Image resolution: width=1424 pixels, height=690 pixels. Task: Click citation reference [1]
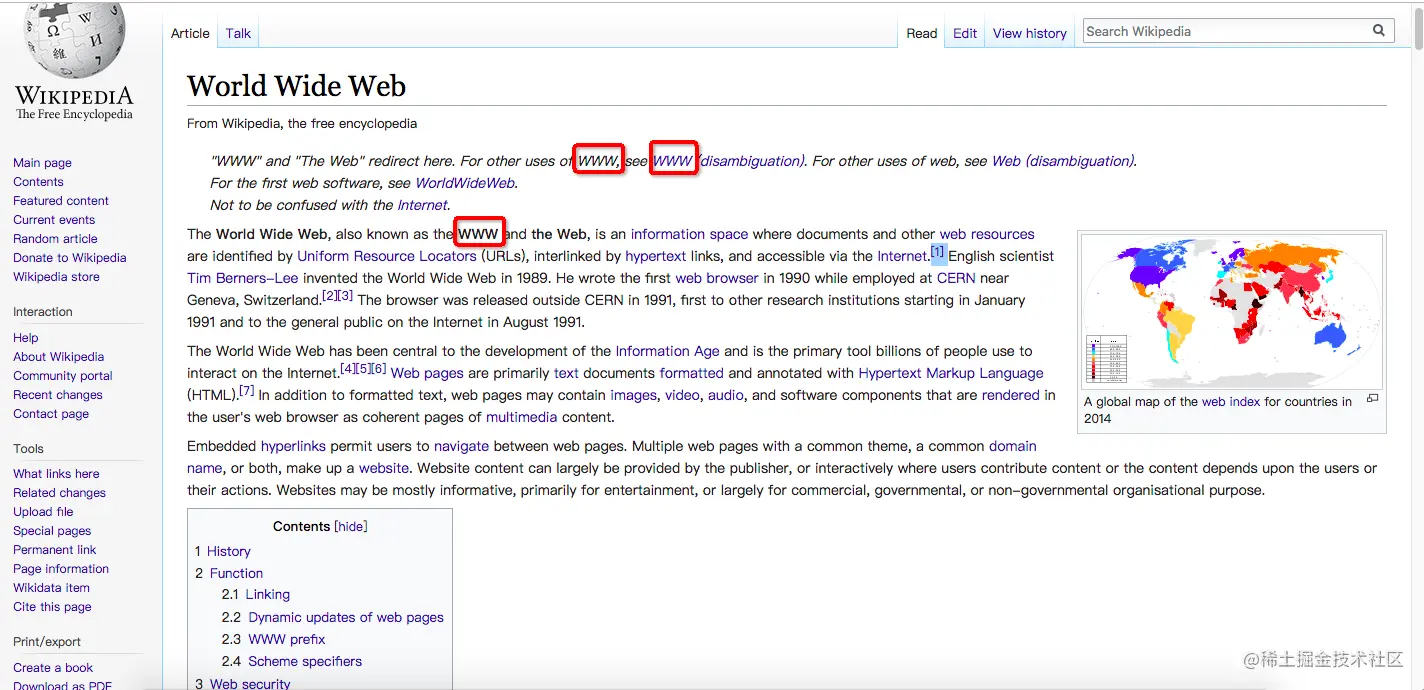[938, 251]
